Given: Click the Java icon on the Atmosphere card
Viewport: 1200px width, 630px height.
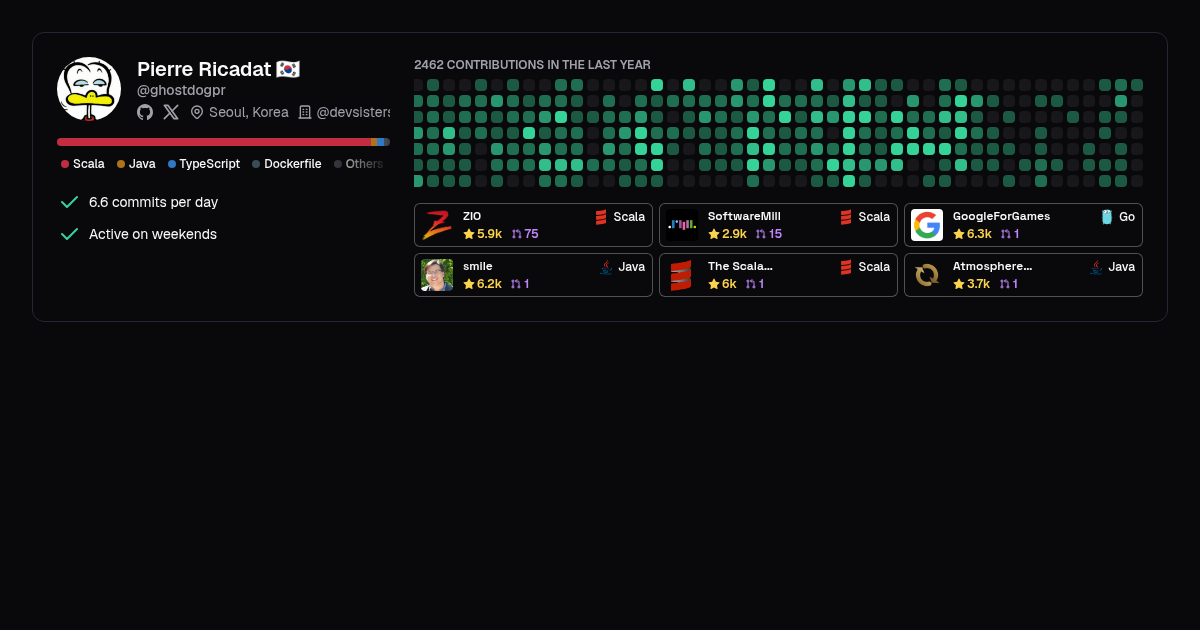Looking at the screenshot, I should [1096, 267].
